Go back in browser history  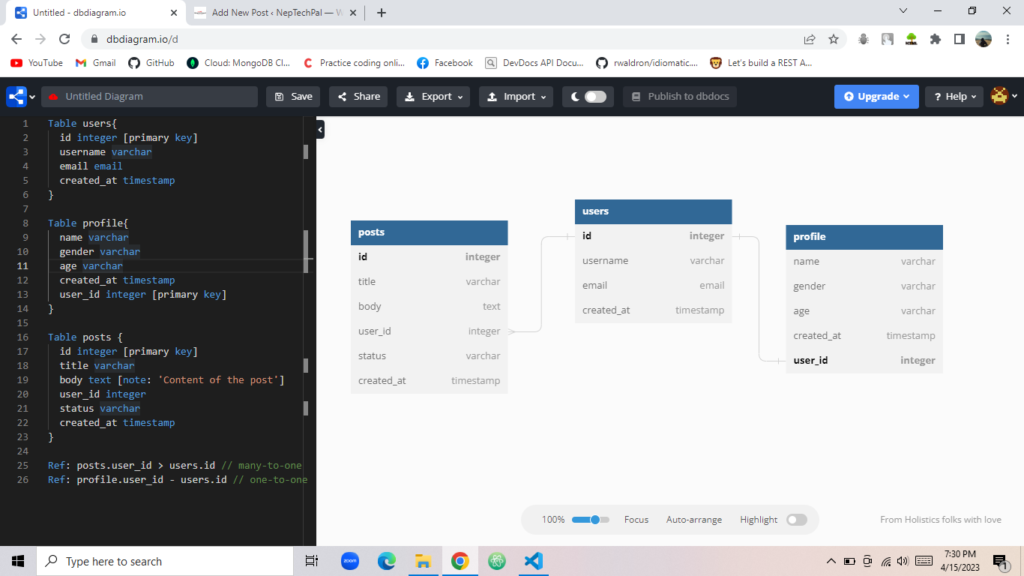[16, 39]
